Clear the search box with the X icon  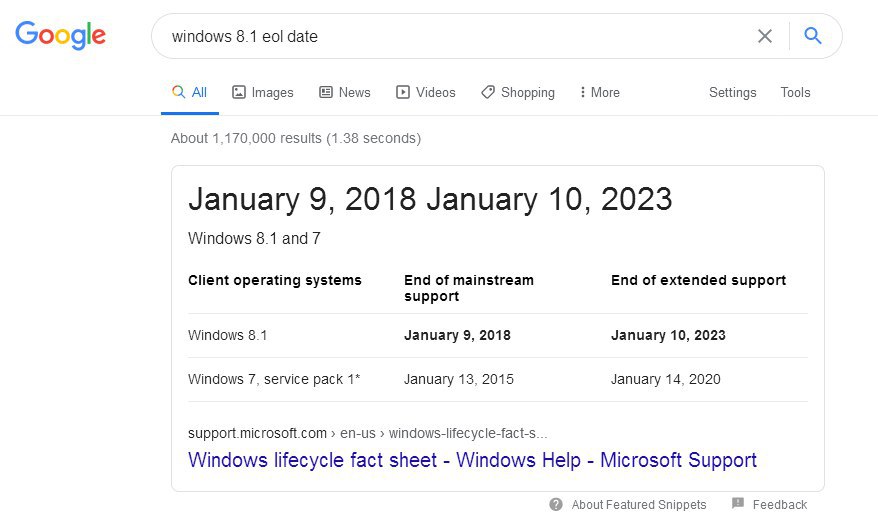[x=764, y=36]
